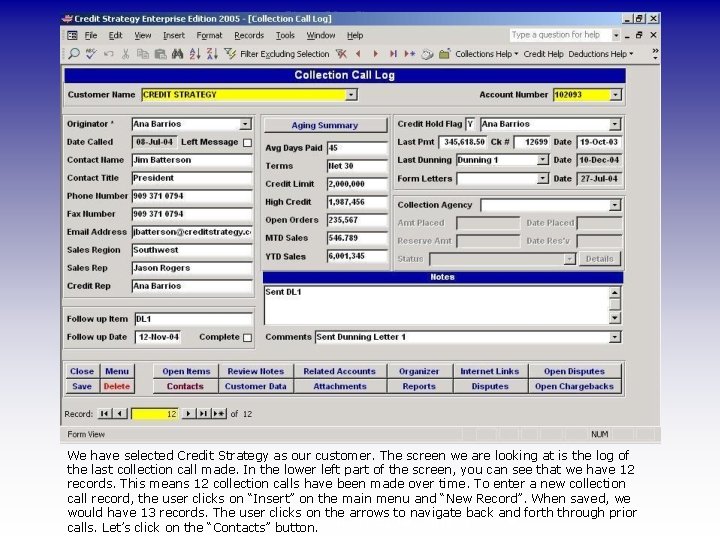Tick the Complete checkbox

tap(248, 338)
